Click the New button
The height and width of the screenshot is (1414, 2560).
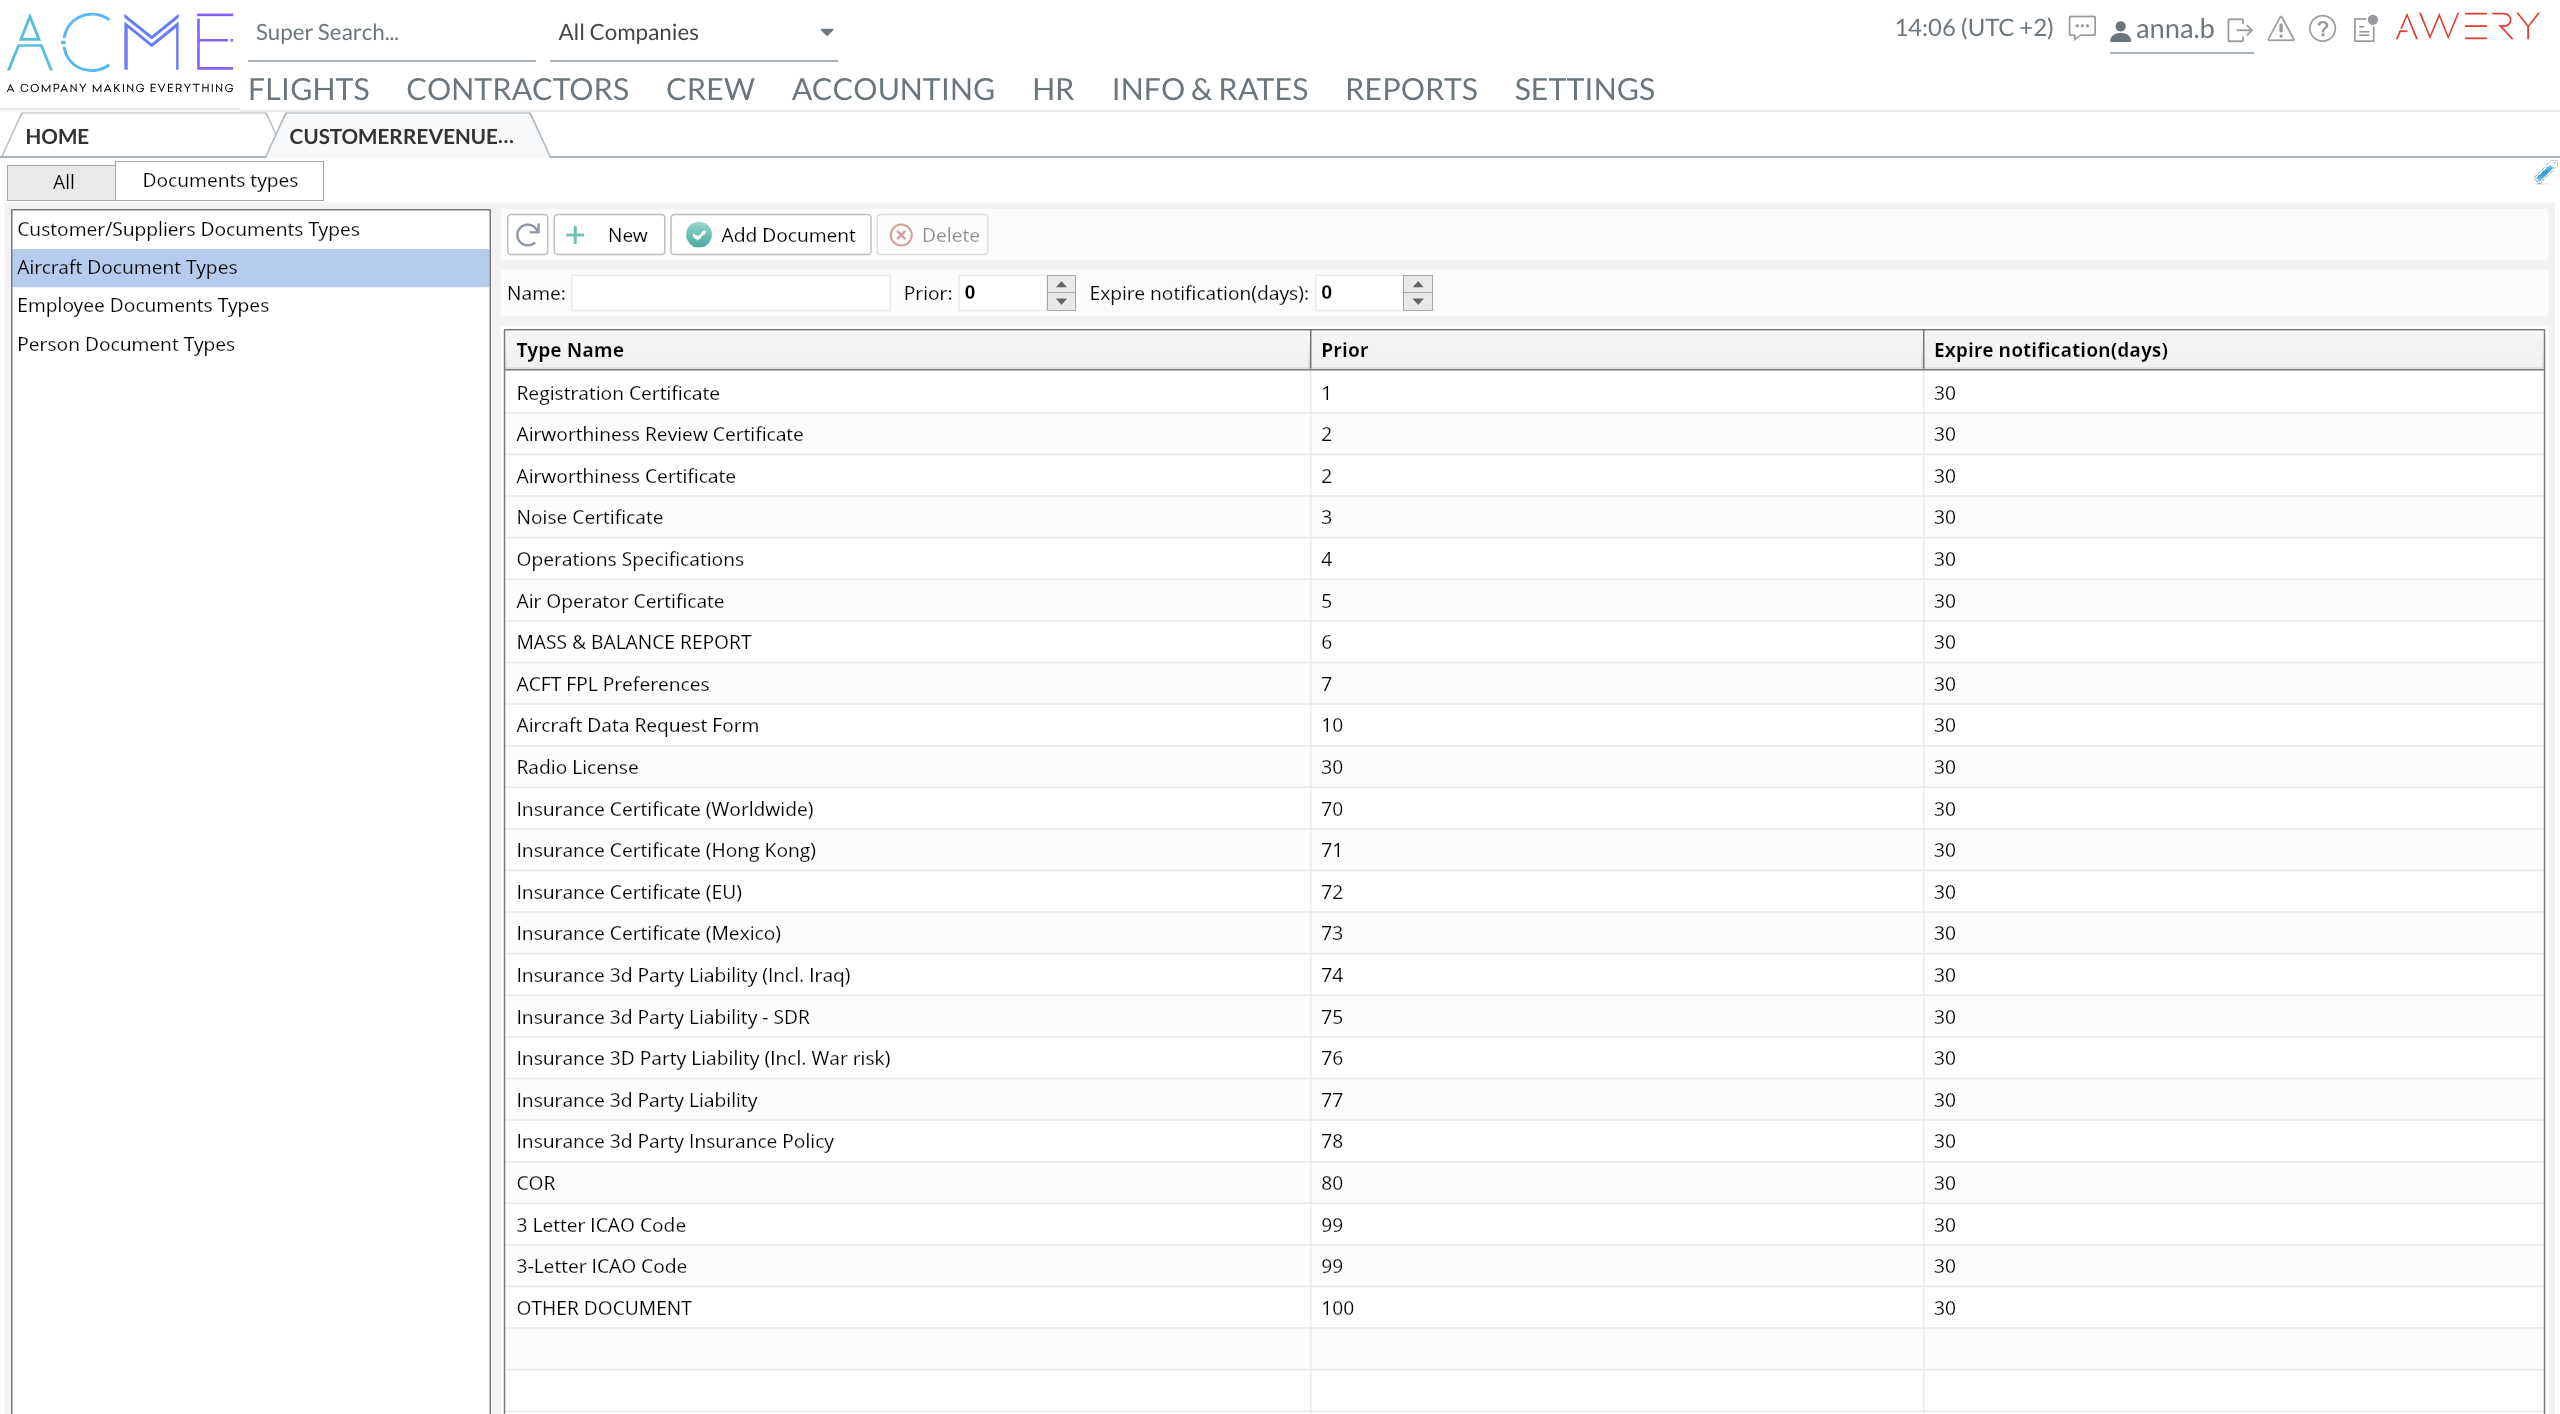[x=609, y=235]
